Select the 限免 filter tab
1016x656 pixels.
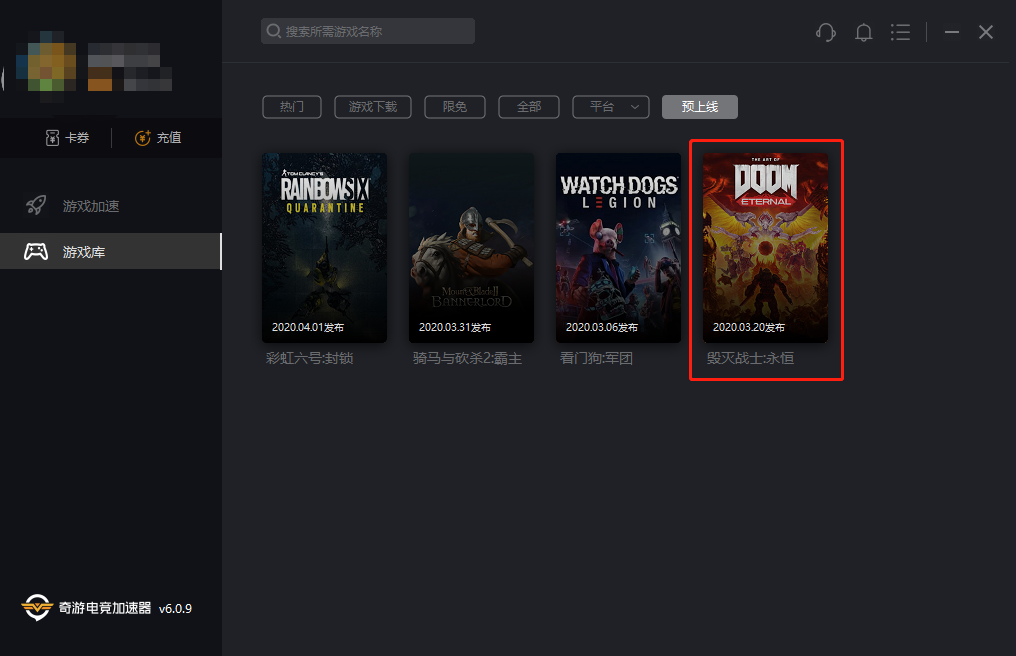[455, 107]
